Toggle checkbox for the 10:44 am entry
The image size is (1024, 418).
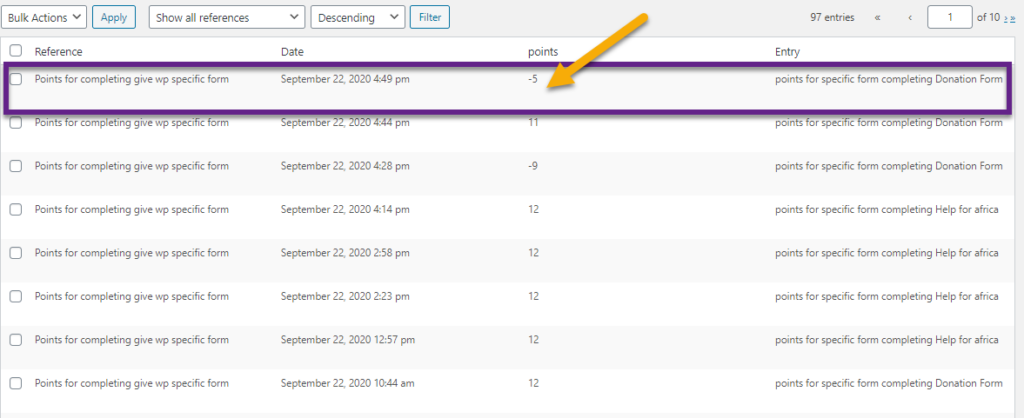16,383
